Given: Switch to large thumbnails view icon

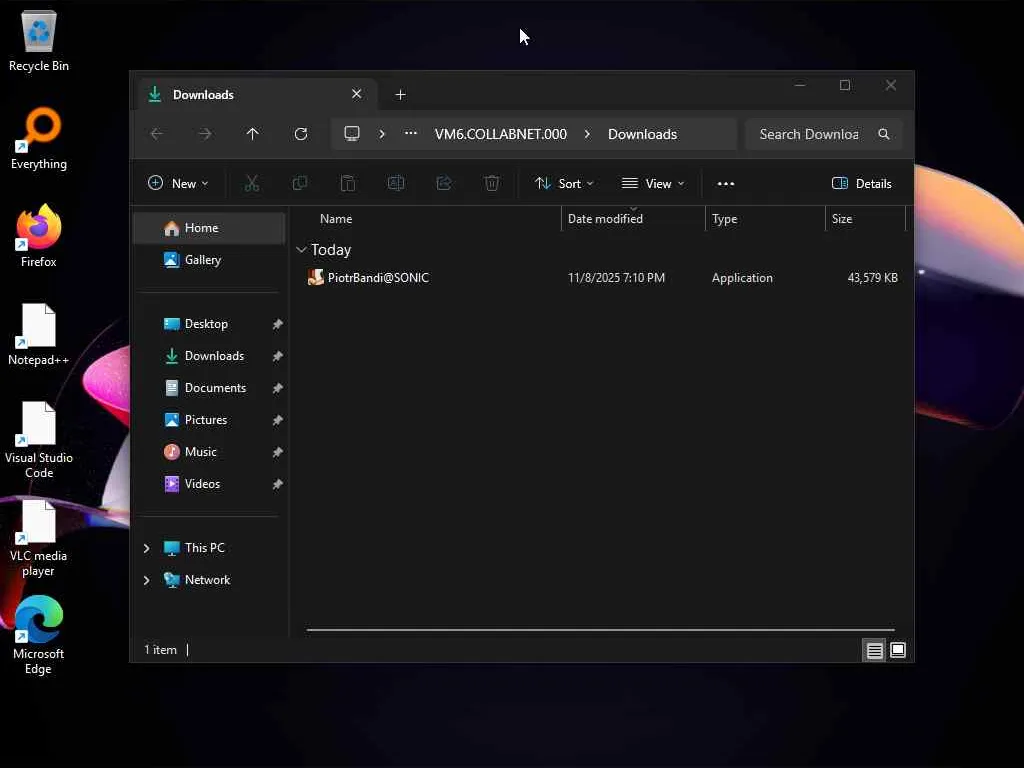Looking at the screenshot, I should point(898,650).
